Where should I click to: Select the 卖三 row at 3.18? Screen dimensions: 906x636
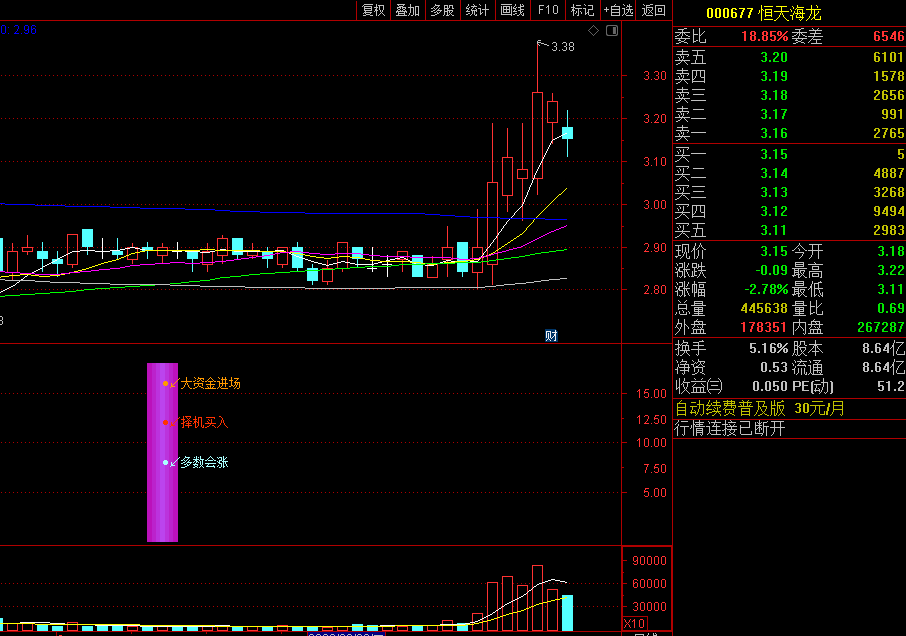(789, 95)
